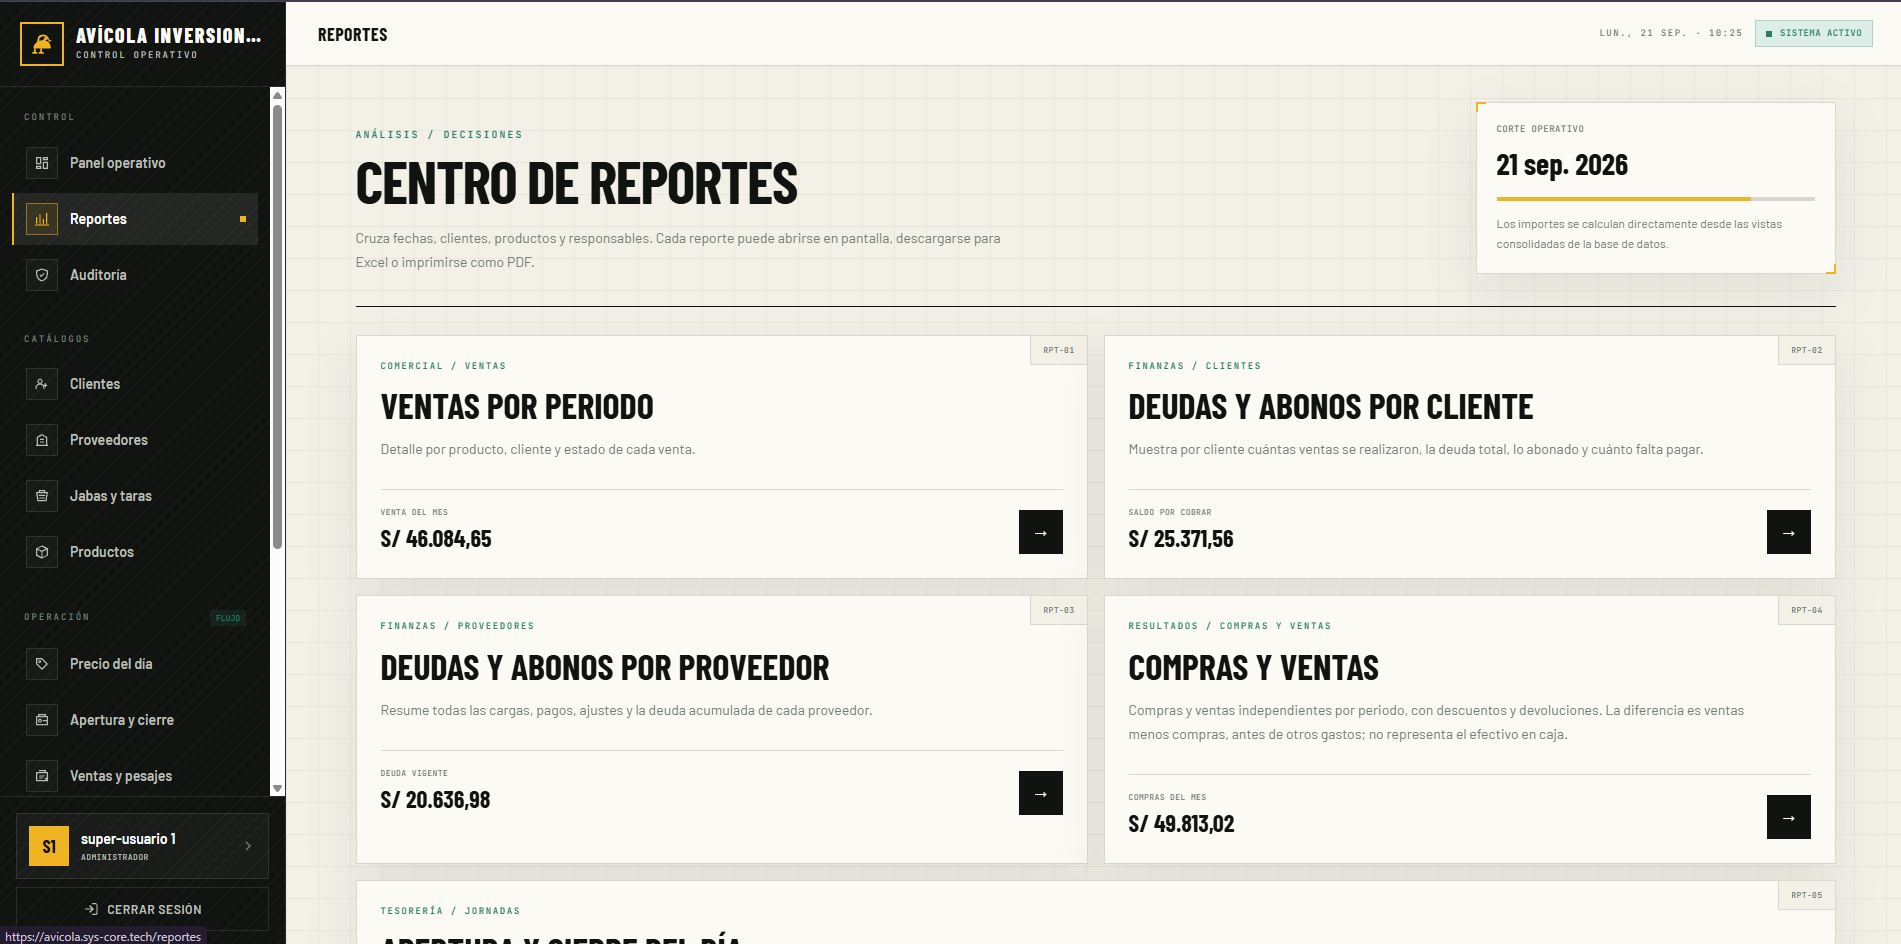Click sidebar scrollbar up arrow
The image size is (1901, 944).
[x=278, y=95]
